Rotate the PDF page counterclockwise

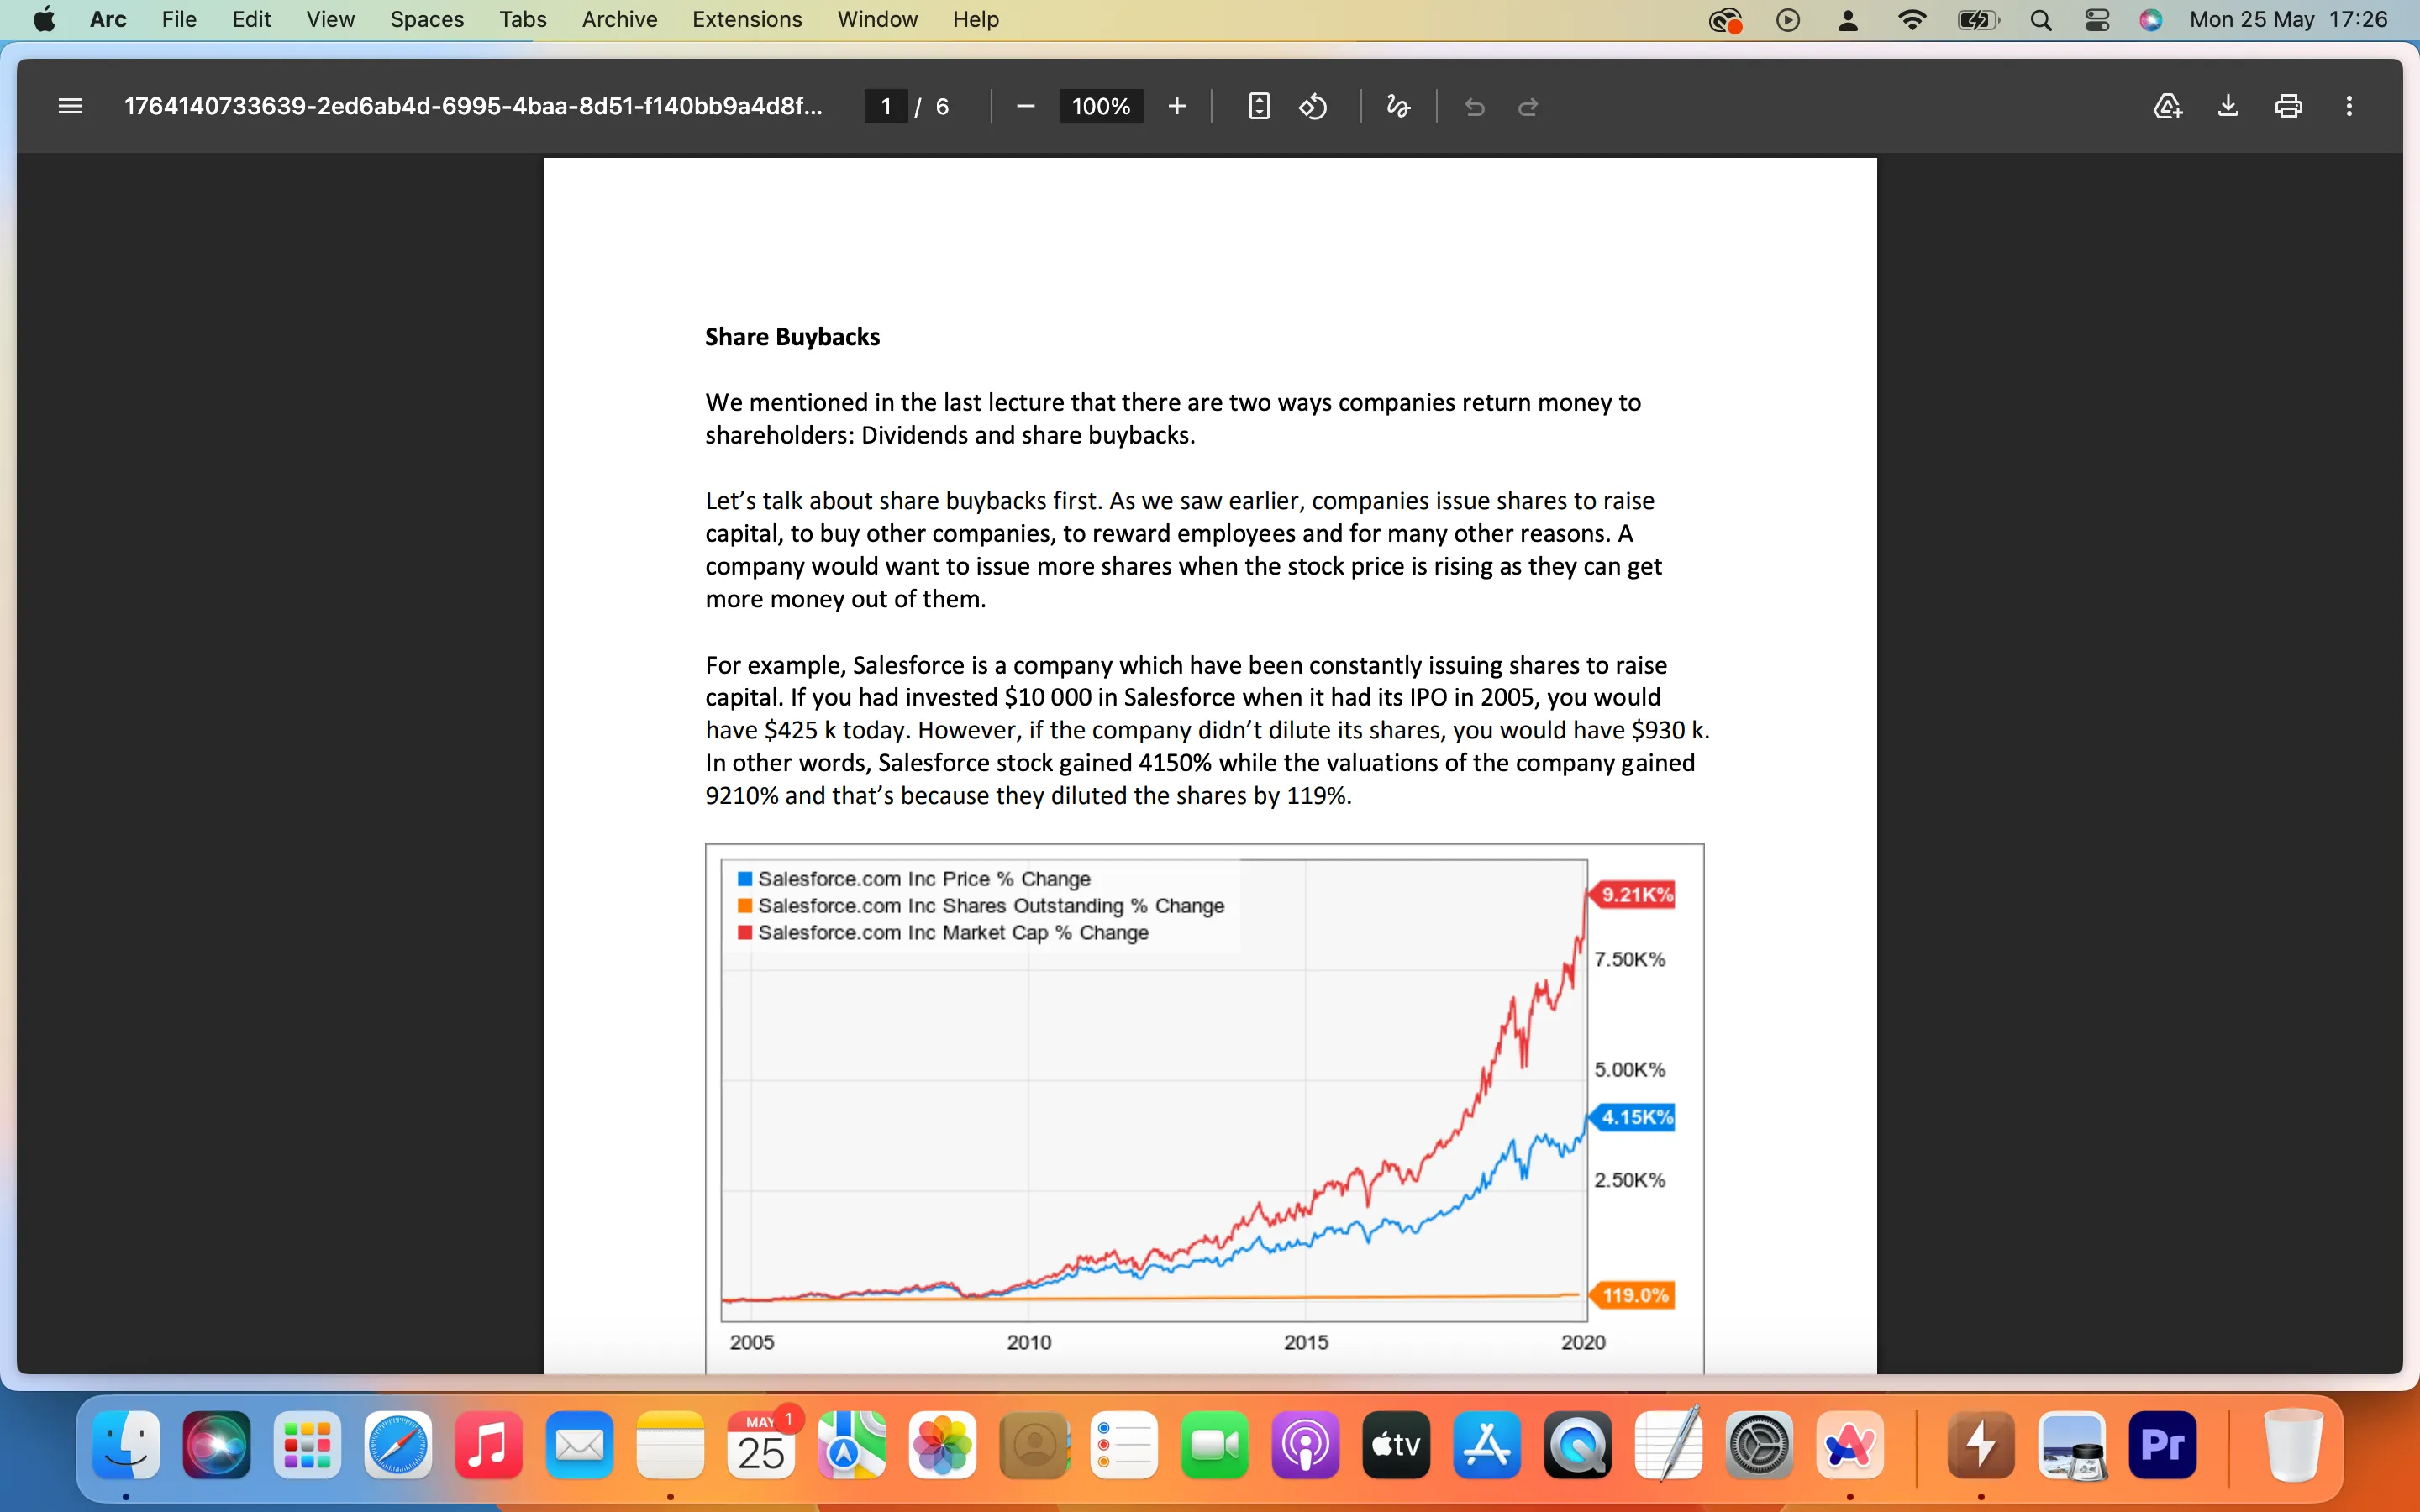pos(1313,106)
